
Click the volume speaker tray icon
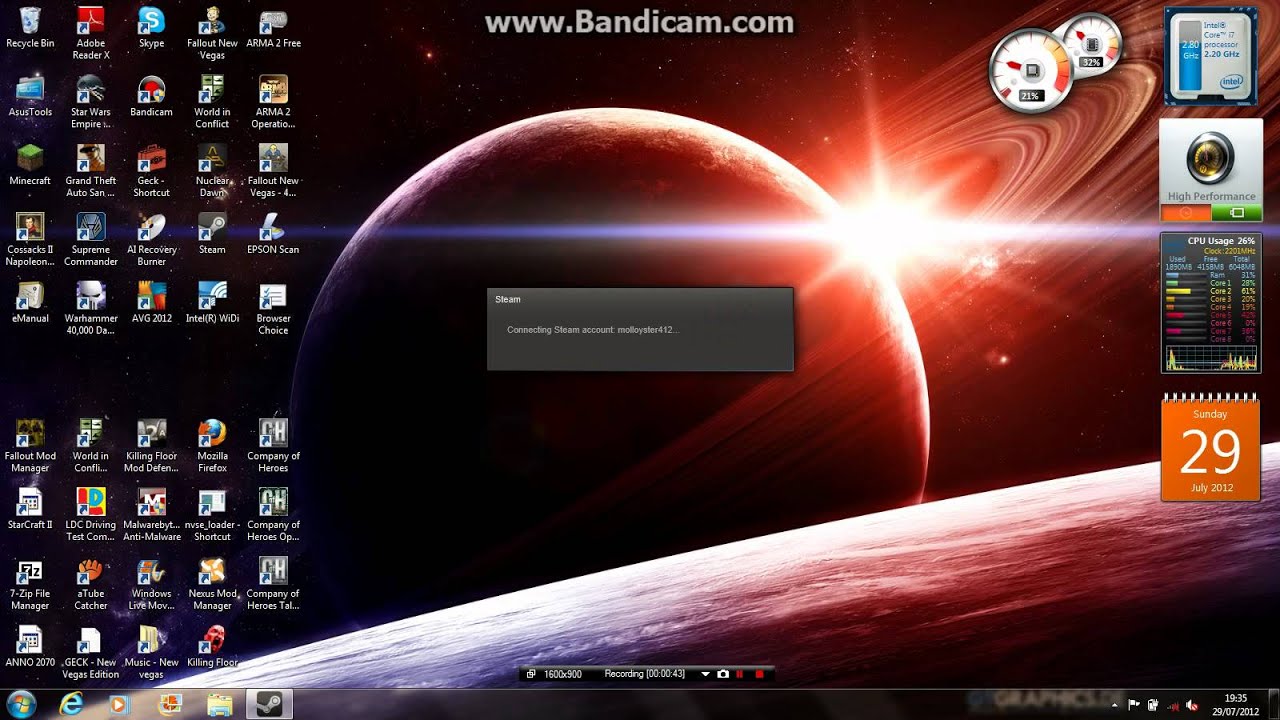(x=1192, y=705)
